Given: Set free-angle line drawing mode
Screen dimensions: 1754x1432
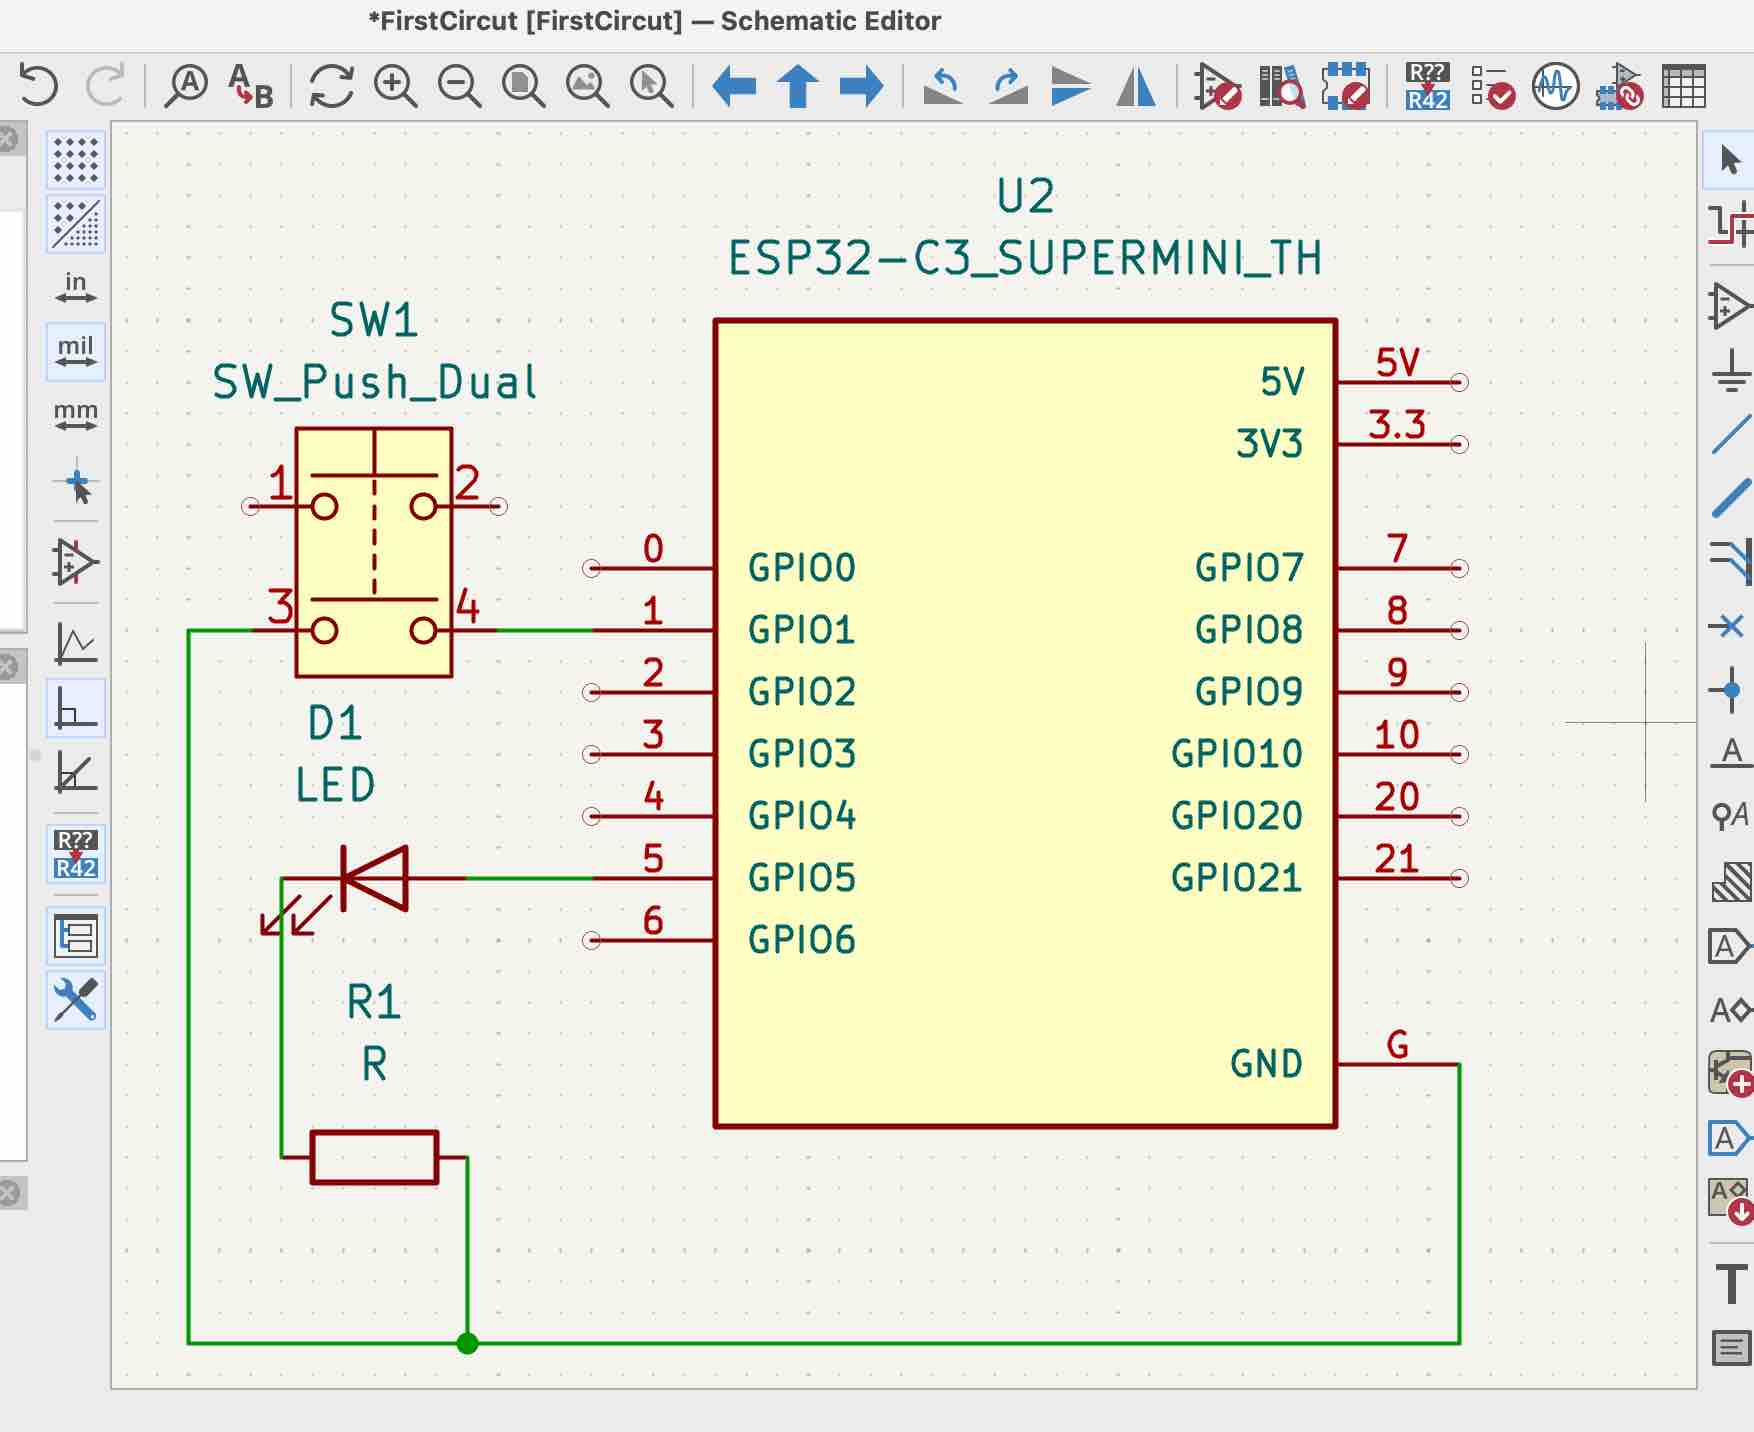Looking at the screenshot, I should [76, 643].
